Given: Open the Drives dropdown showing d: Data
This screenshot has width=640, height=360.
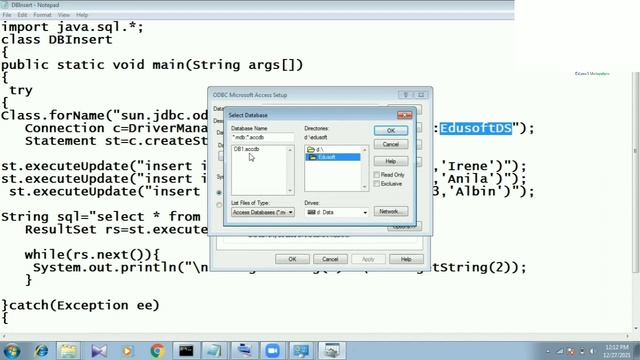Looking at the screenshot, I should point(336,212).
